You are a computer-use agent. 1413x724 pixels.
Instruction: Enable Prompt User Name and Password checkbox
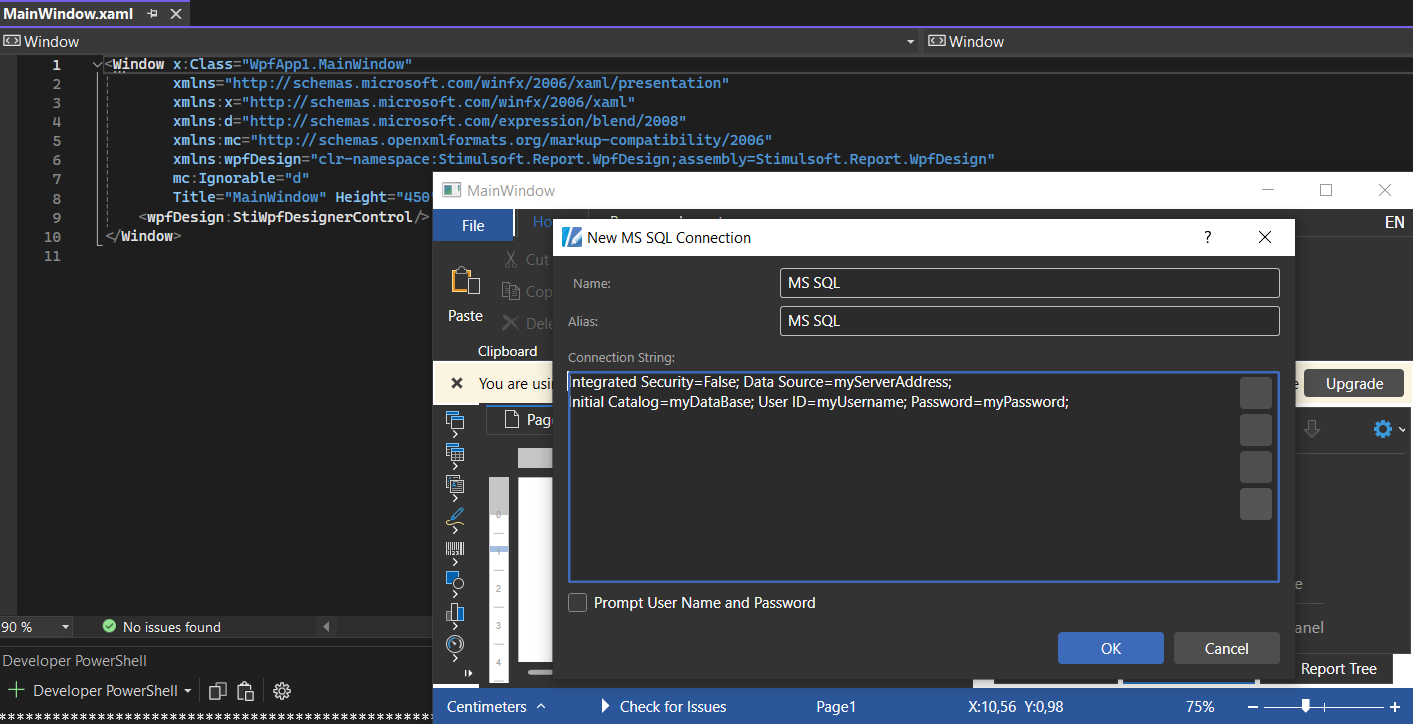(x=577, y=603)
